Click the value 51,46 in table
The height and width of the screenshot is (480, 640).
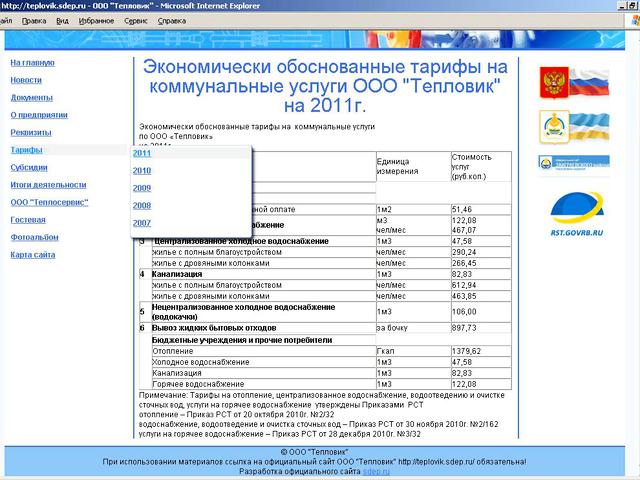(x=462, y=209)
